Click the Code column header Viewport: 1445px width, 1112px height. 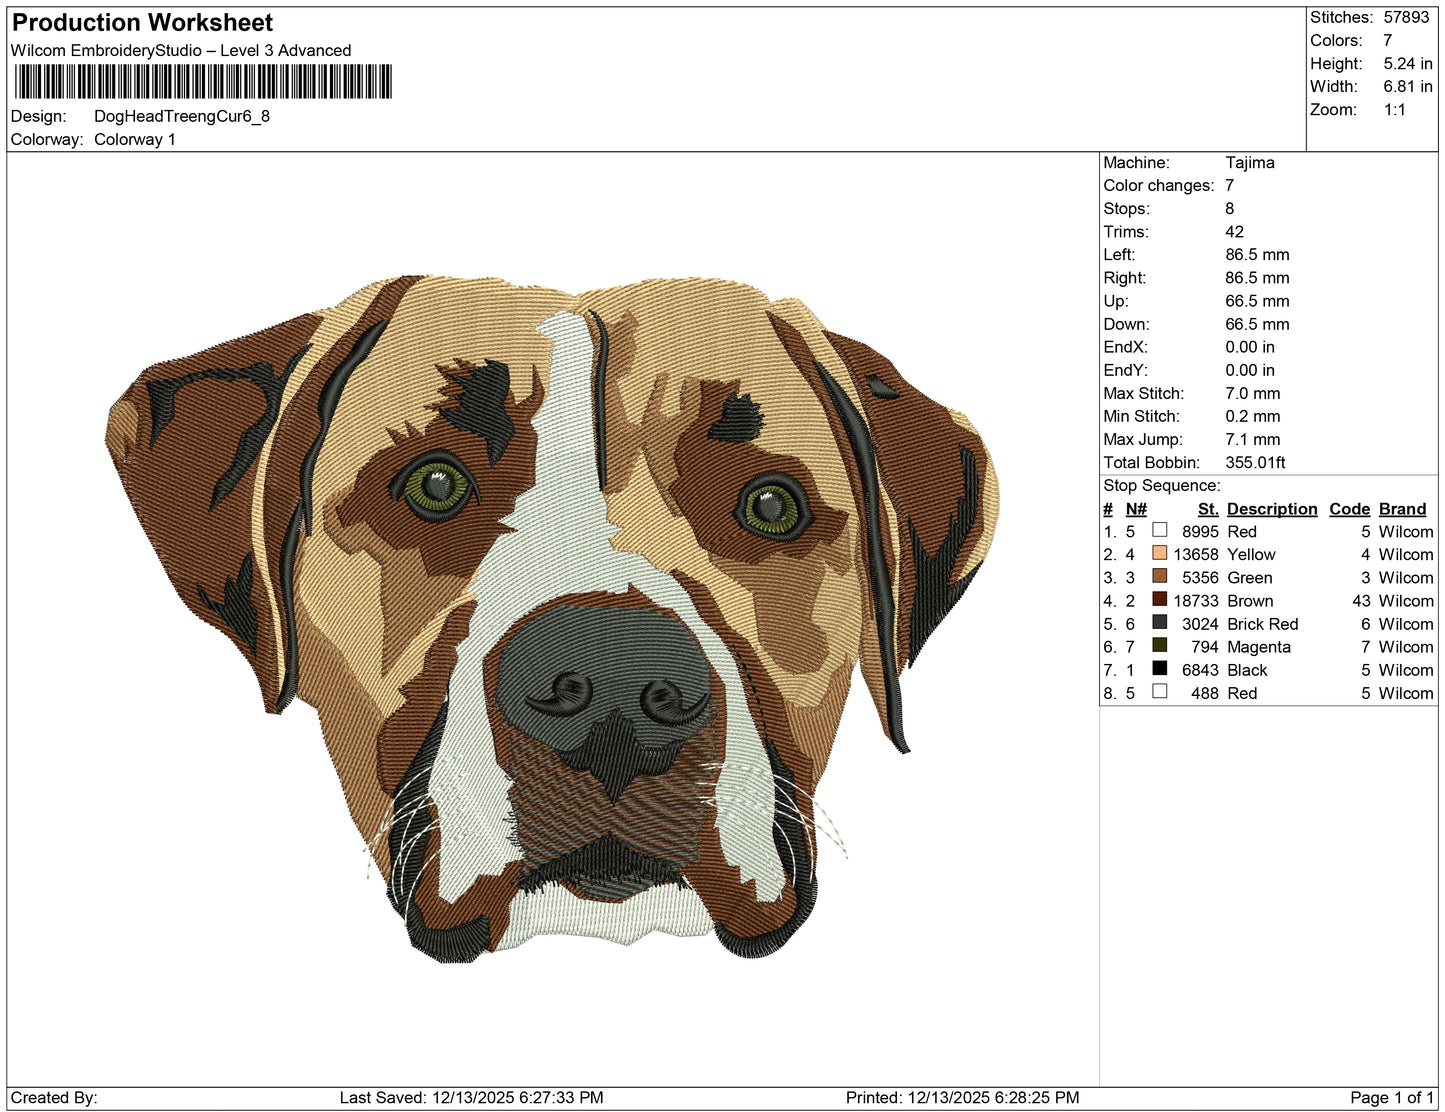pyautogui.click(x=1348, y=509)
